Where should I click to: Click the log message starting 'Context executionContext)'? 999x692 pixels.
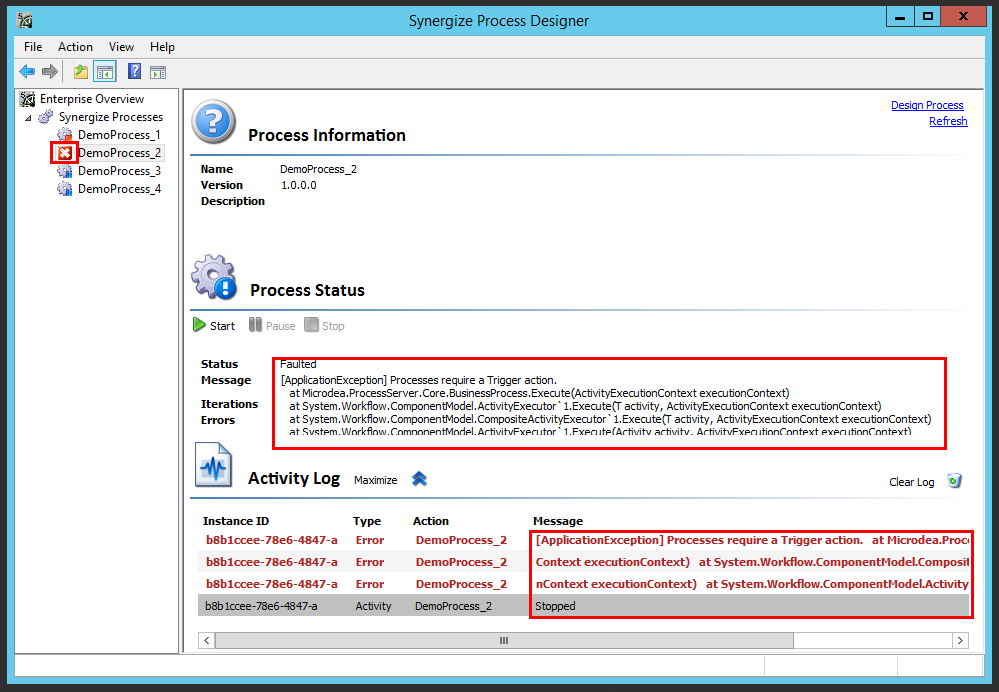(752, 562)
